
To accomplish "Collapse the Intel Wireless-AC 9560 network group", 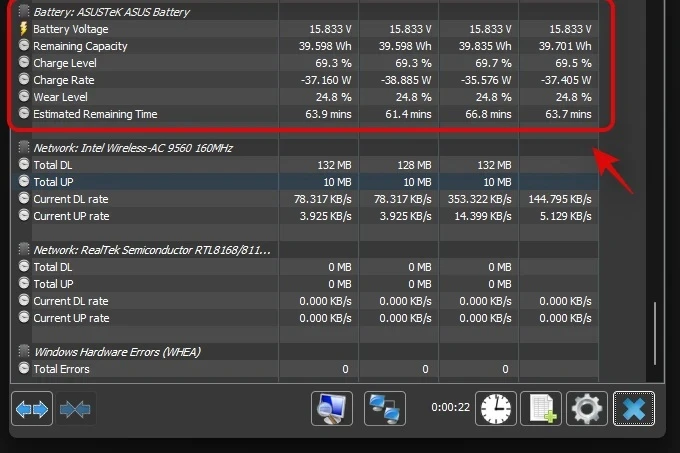I will 24,148.
